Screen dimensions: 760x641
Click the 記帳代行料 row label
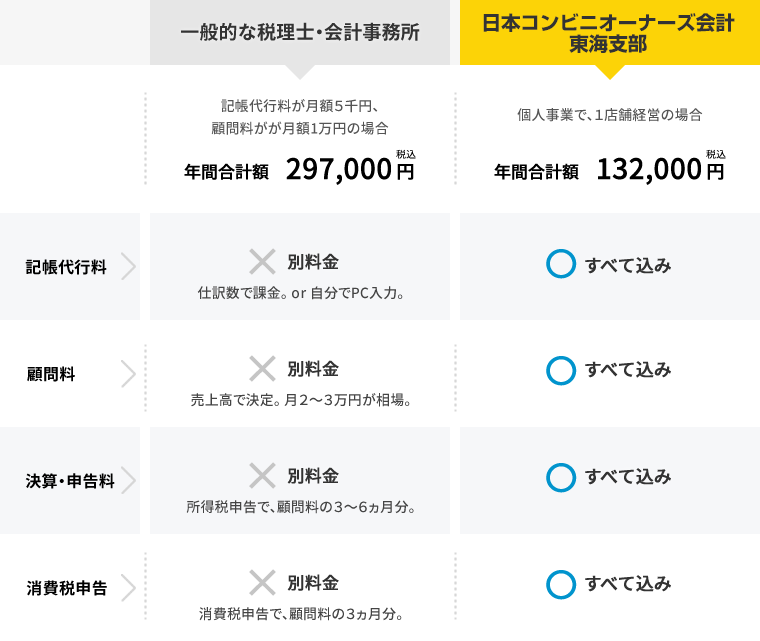(x=66, y=267)
